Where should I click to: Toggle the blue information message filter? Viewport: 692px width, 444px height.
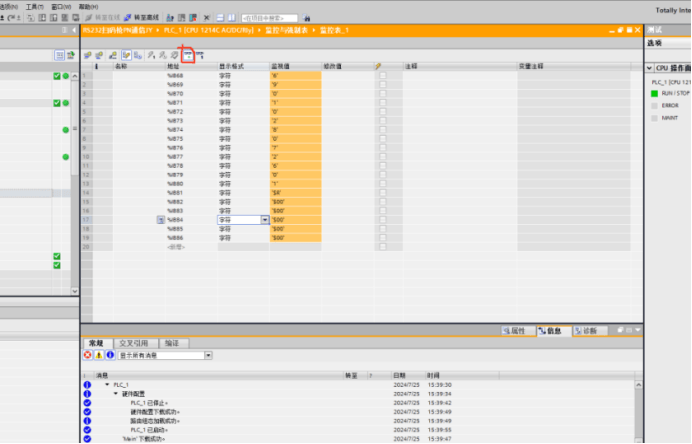point(110,355)
